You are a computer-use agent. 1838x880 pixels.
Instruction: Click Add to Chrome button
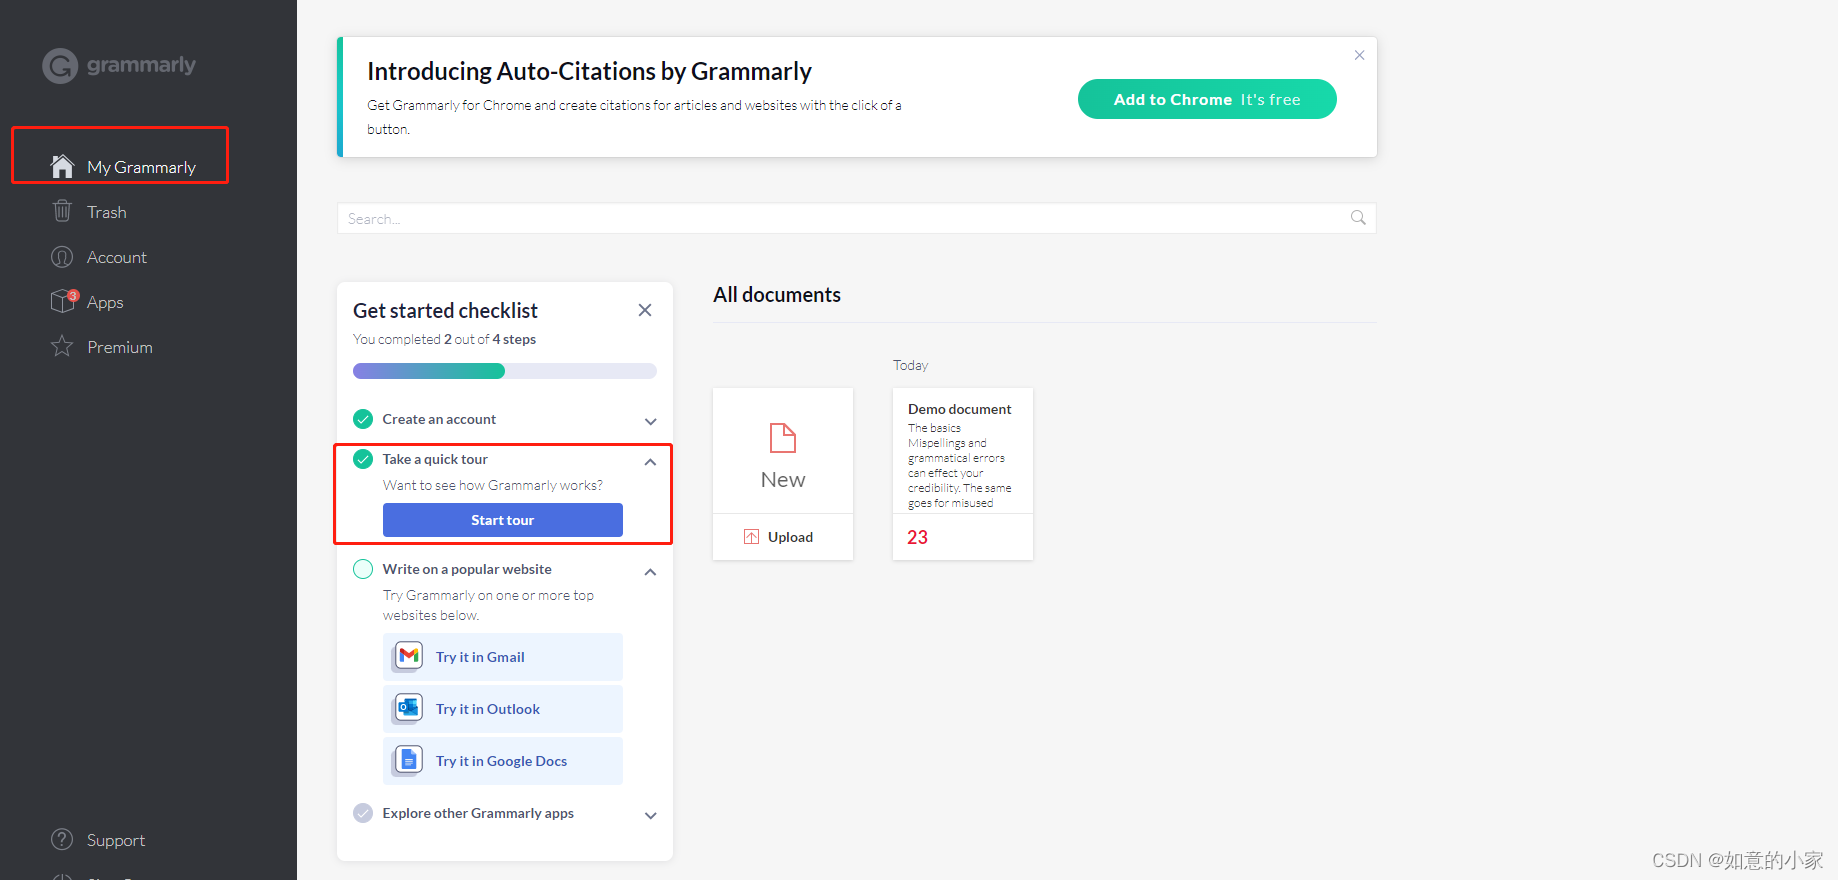click(1207, 99)
